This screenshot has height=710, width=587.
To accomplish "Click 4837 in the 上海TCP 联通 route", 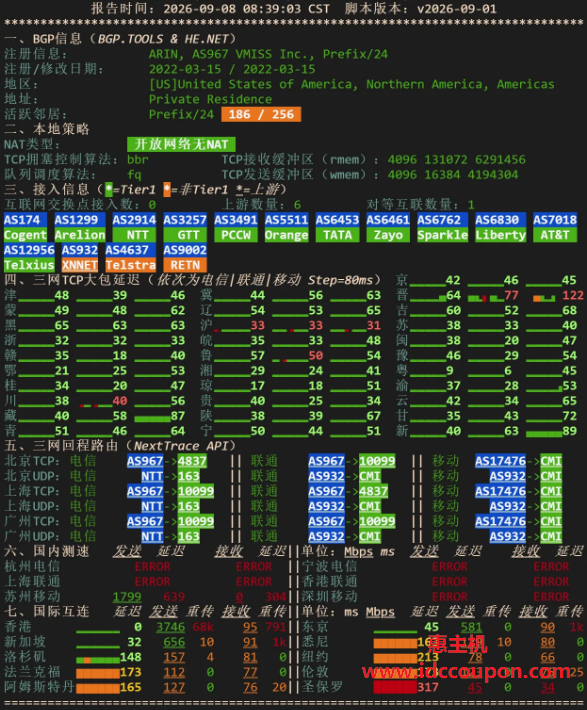I will [373, 491].
